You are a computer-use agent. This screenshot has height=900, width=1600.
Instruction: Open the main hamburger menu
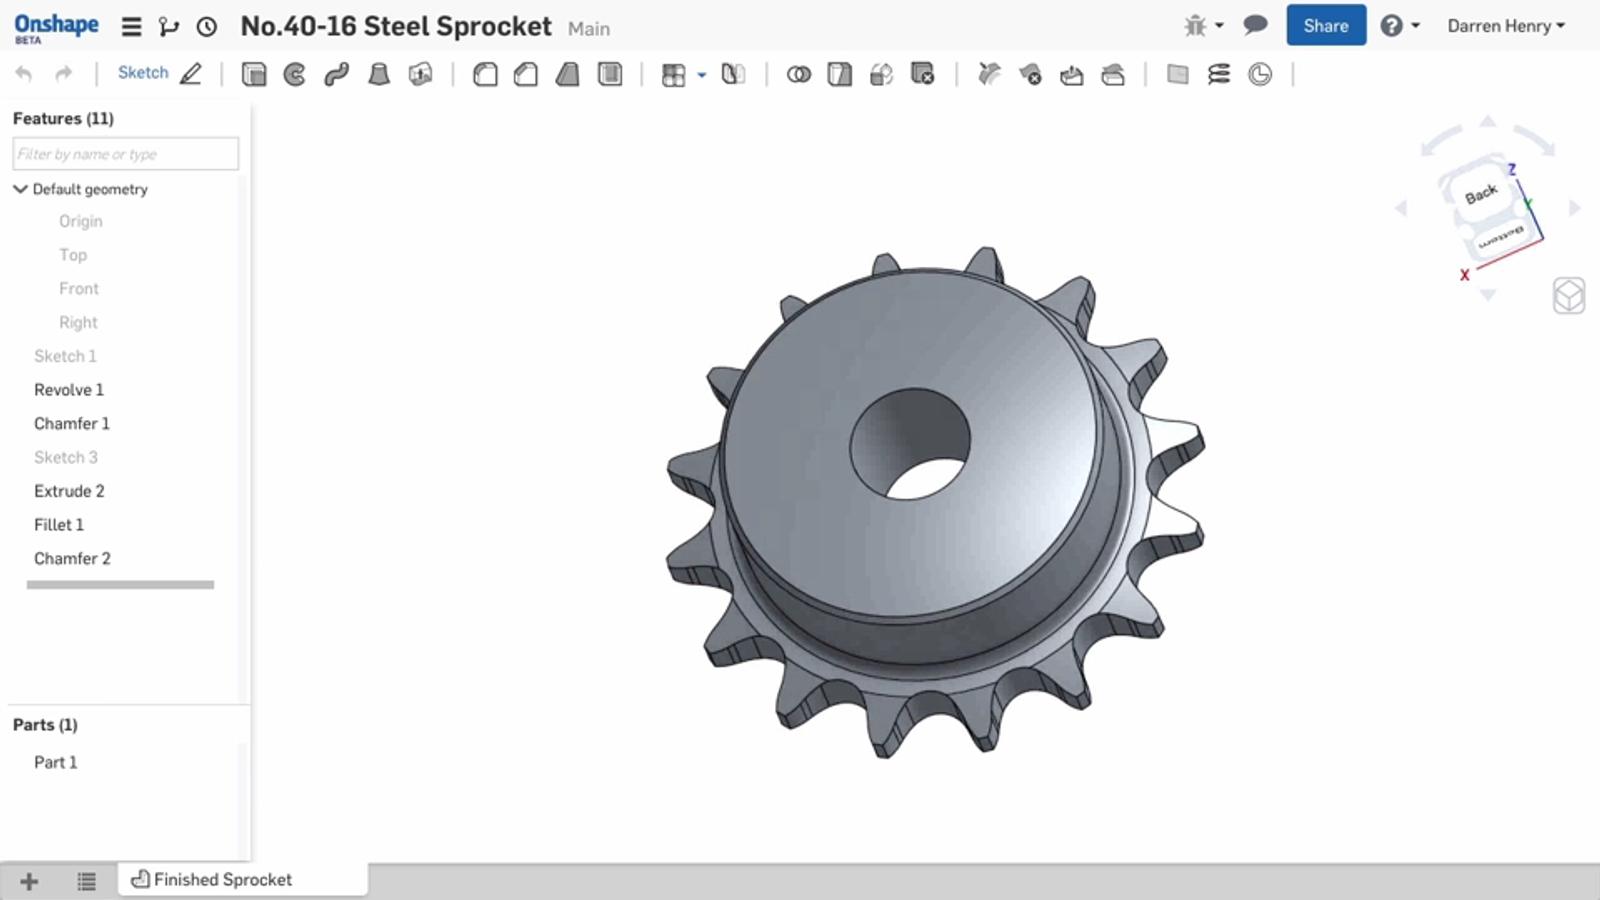point(131,27)
